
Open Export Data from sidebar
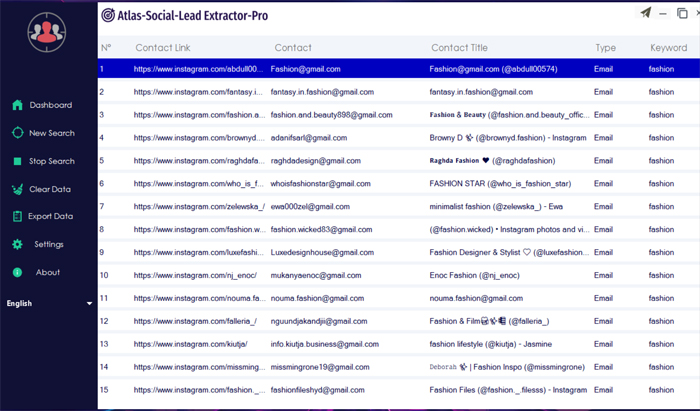pos(50,216)
